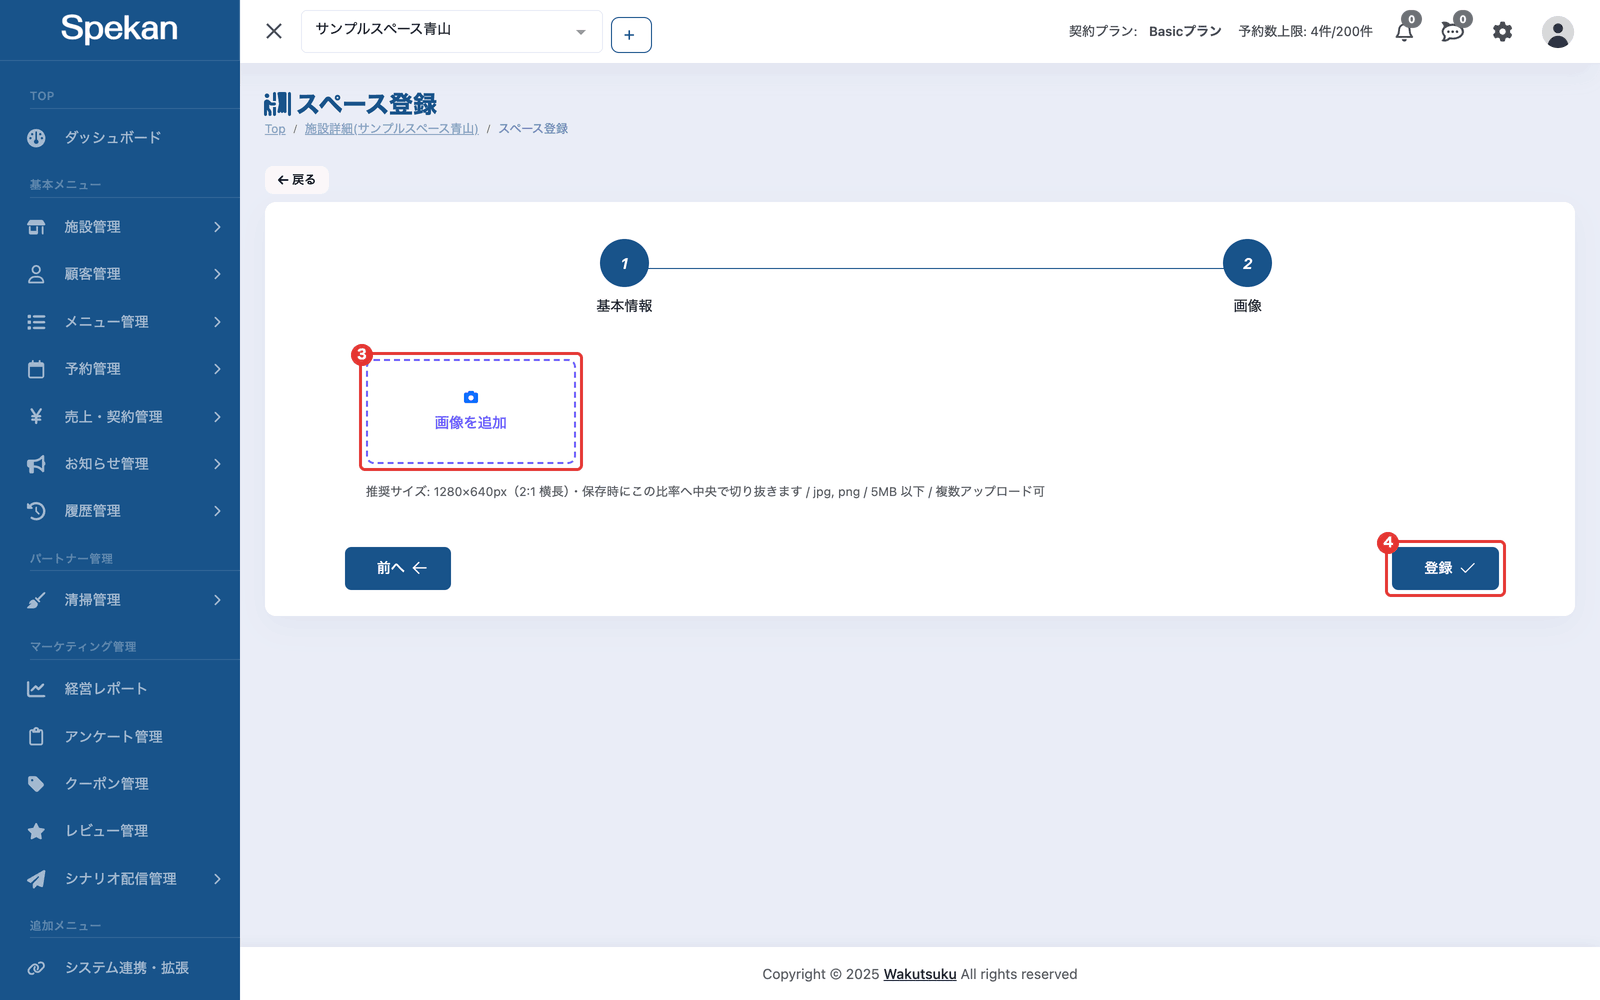
Task: Click the 前へ previous button
Action: (398, 568)
